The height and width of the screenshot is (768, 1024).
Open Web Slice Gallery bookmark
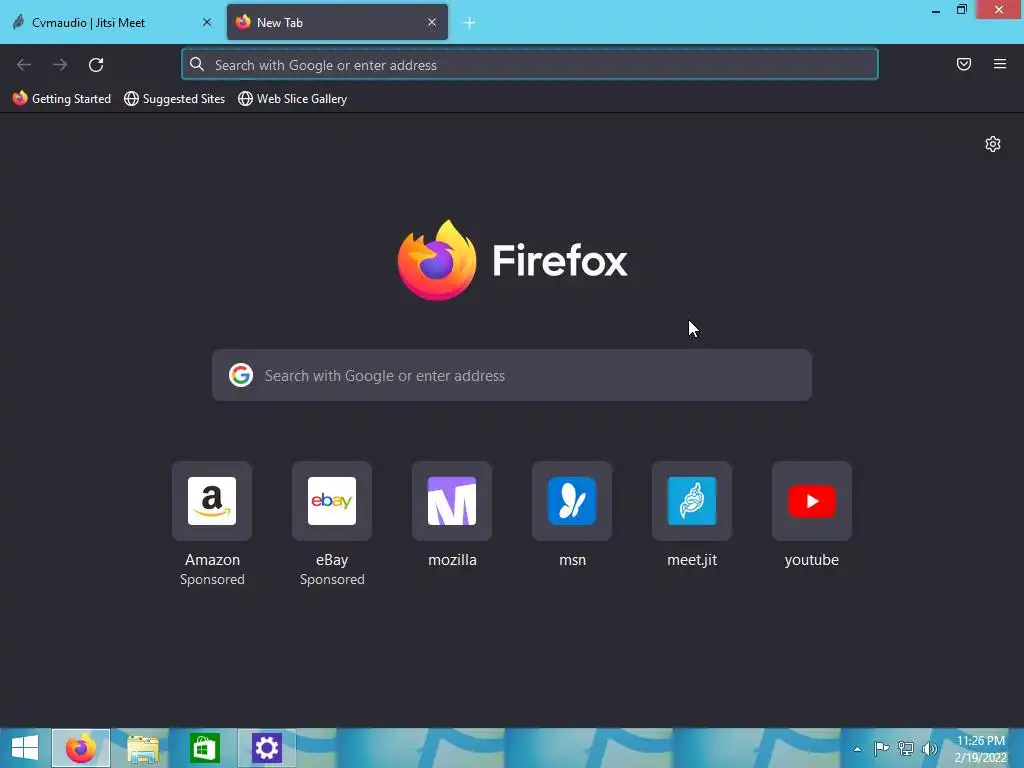(293, 99)
